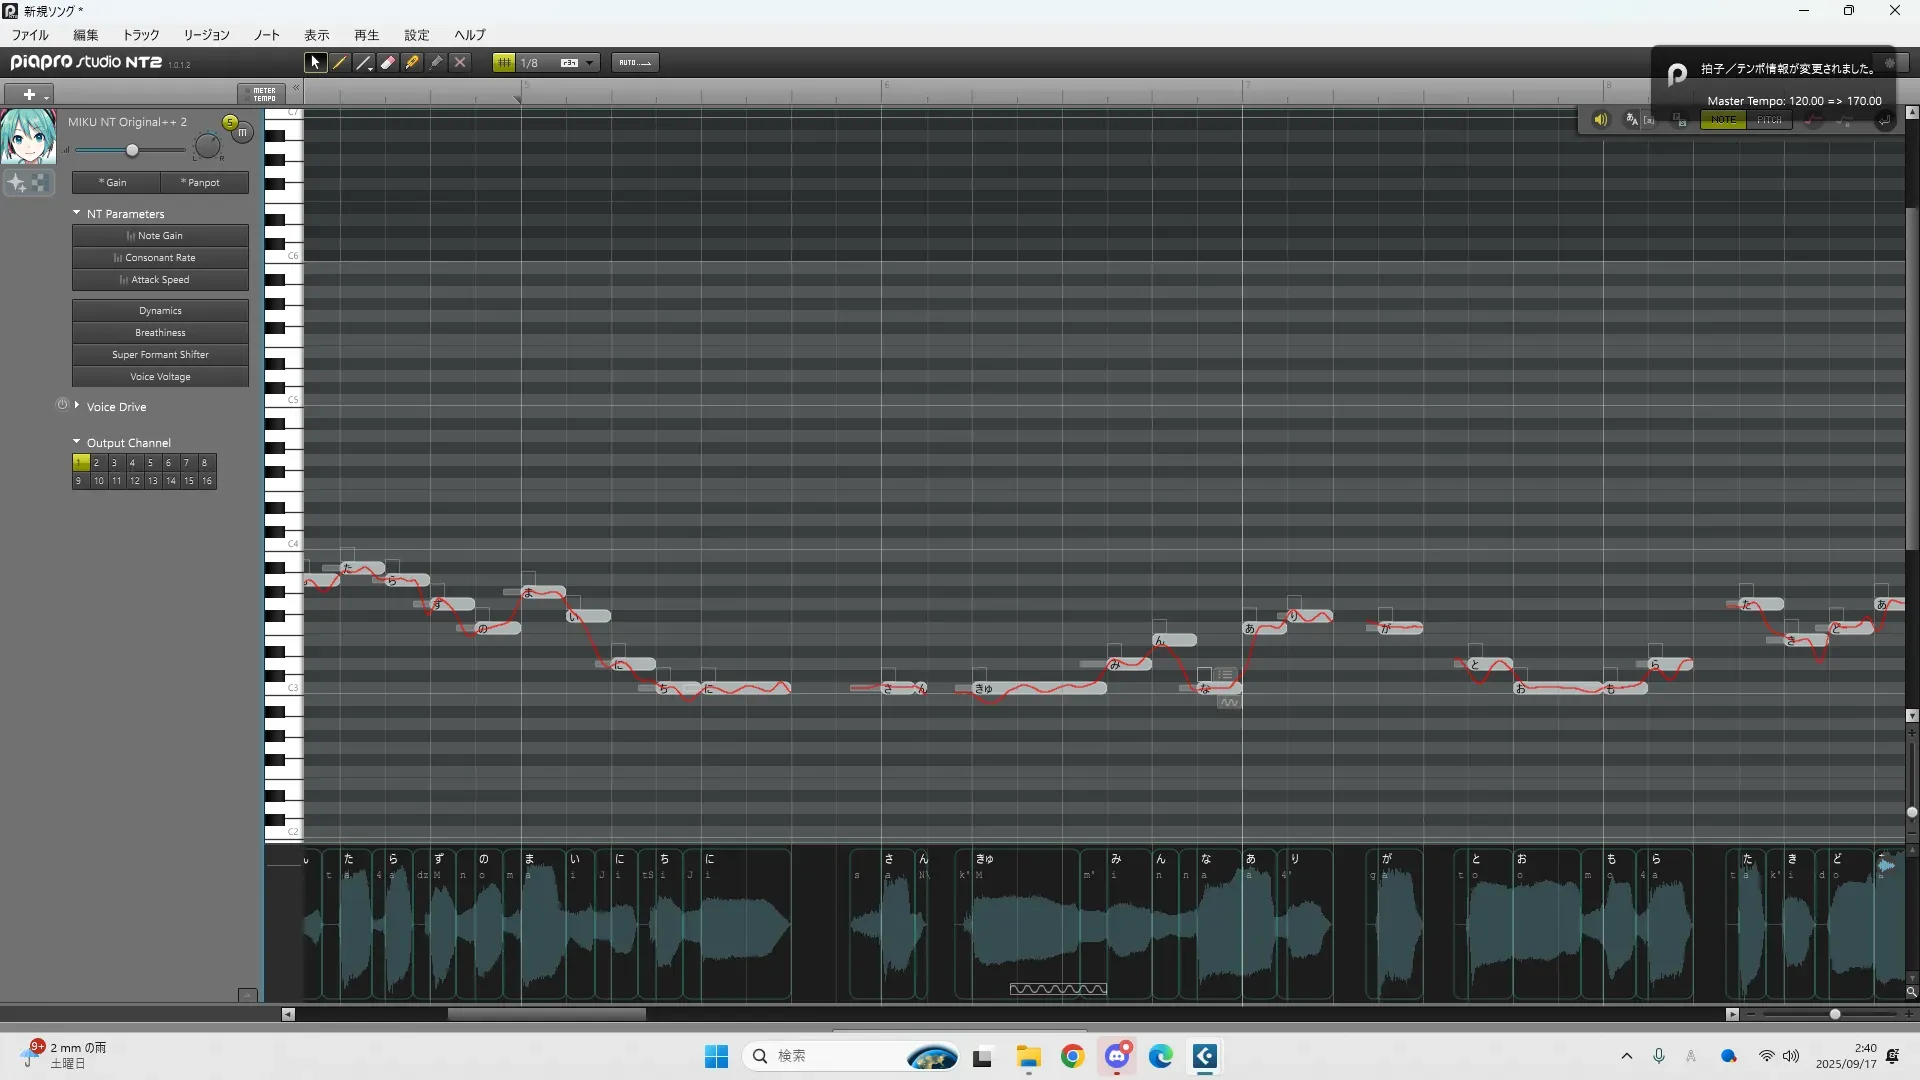The height and width of the screenshot is (1080, 1920).
Task: Select the yellow highlighter pen tool
Action: [x=412, y=62]
